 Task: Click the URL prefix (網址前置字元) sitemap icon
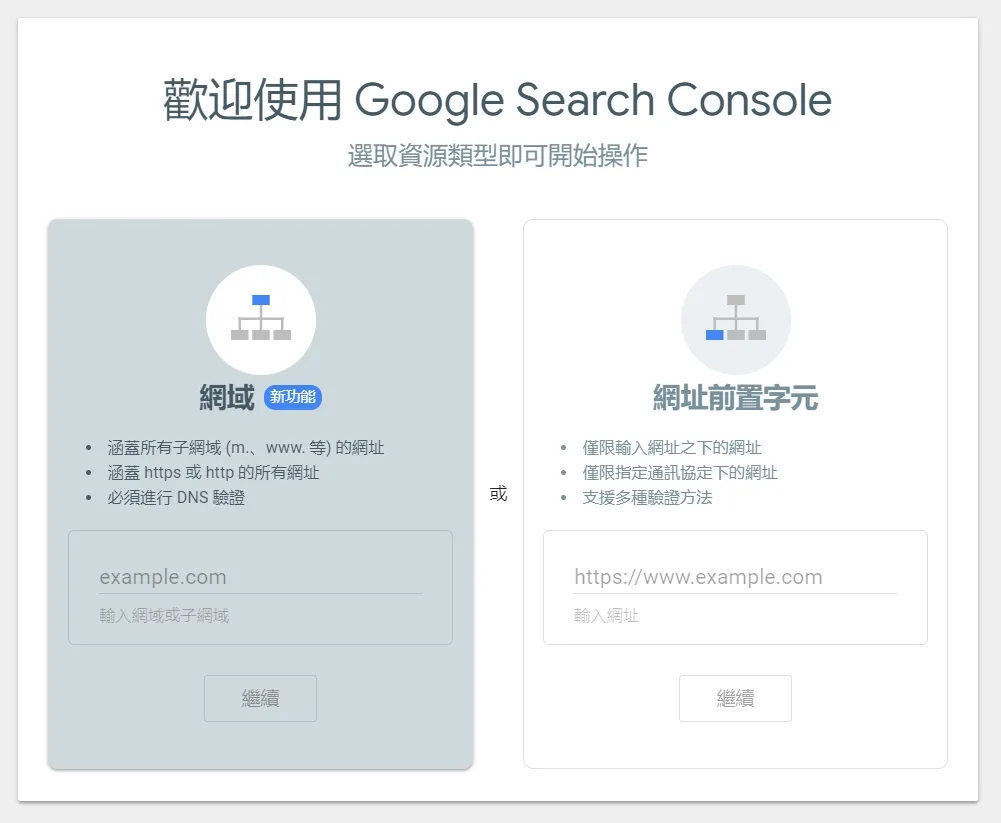[x=735, y=319]
